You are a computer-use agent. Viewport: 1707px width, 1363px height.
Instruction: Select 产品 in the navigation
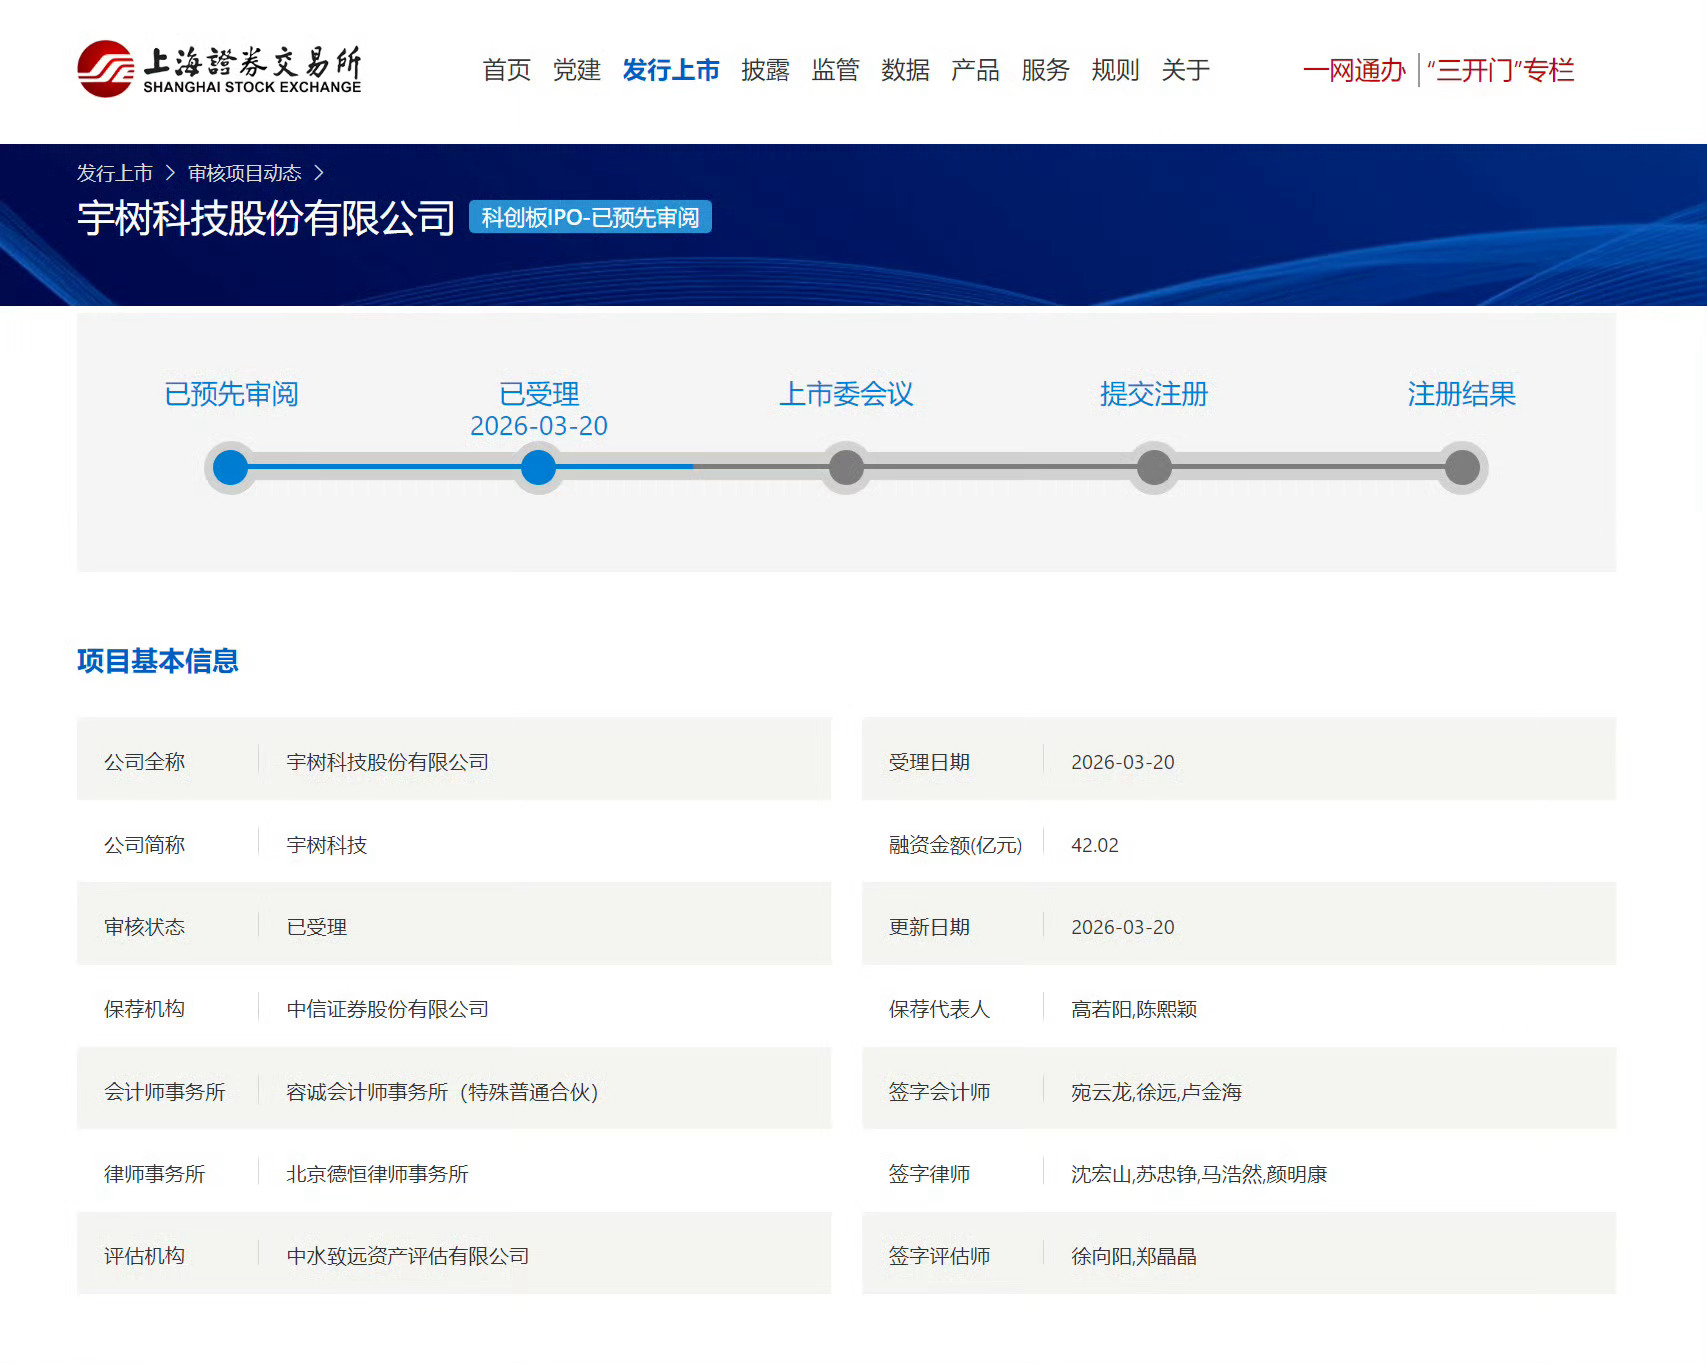975,70
